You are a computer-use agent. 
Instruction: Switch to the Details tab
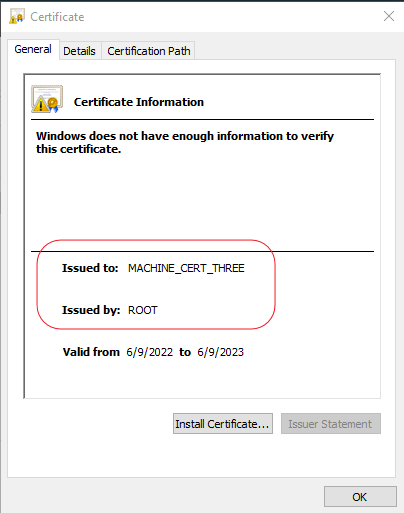[x=79, y=51]
